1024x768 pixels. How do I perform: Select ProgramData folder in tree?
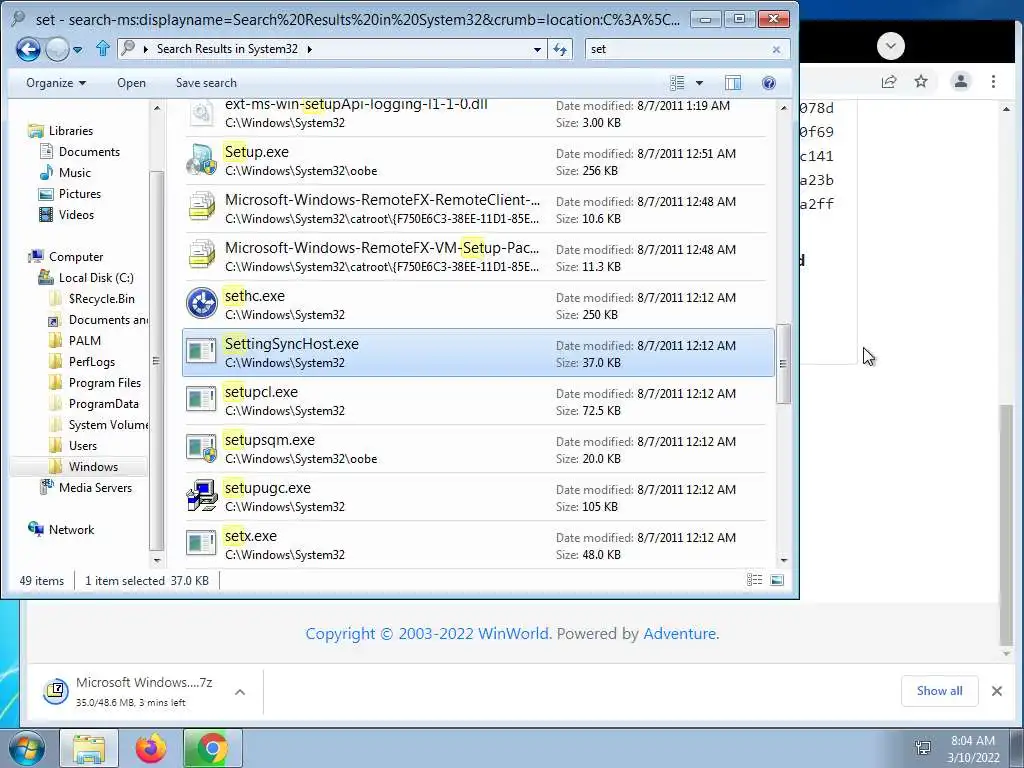coord(103,404)
